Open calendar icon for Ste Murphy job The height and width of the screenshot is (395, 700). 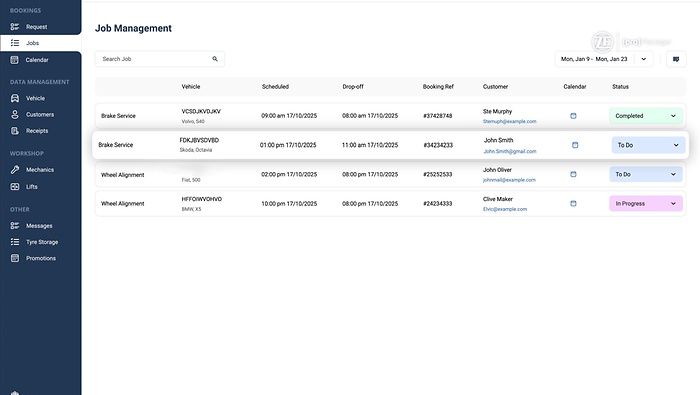(x=573, y=116)
